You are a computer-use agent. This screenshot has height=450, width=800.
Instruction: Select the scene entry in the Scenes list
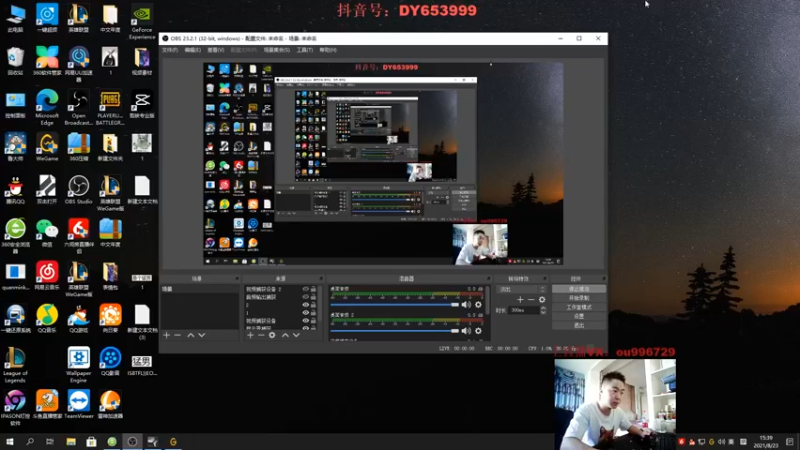199,289
